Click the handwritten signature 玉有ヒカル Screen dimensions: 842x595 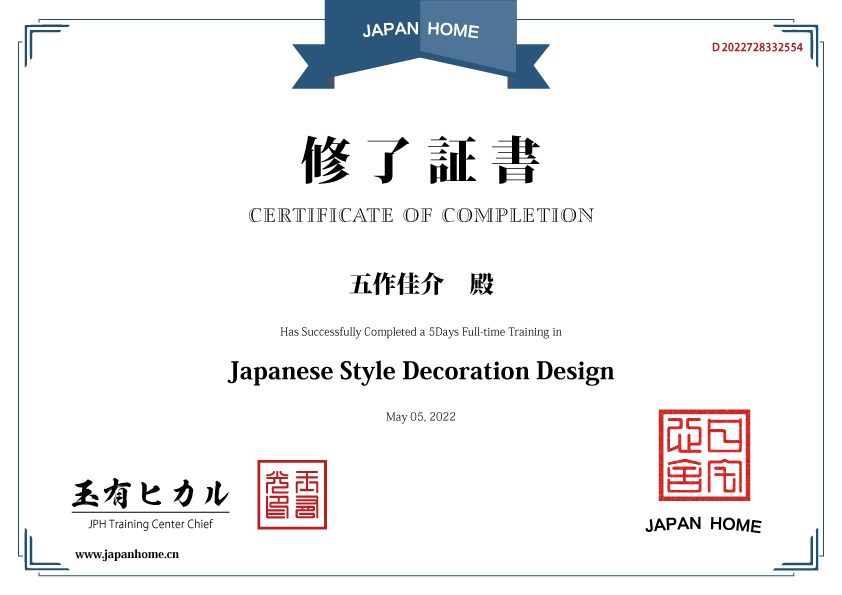tap(150, 493)
